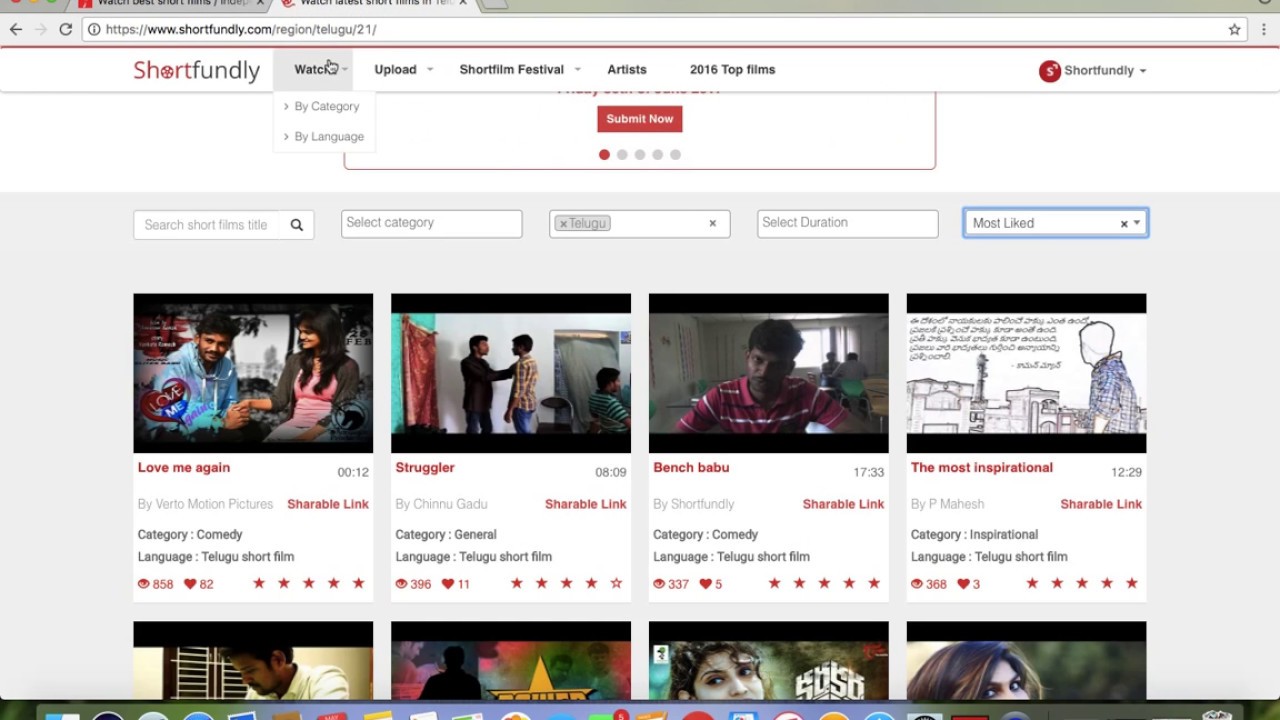Go to the first carousel slide dot
This screenshot has height=720, width=1280.
[x=604, y=155]
